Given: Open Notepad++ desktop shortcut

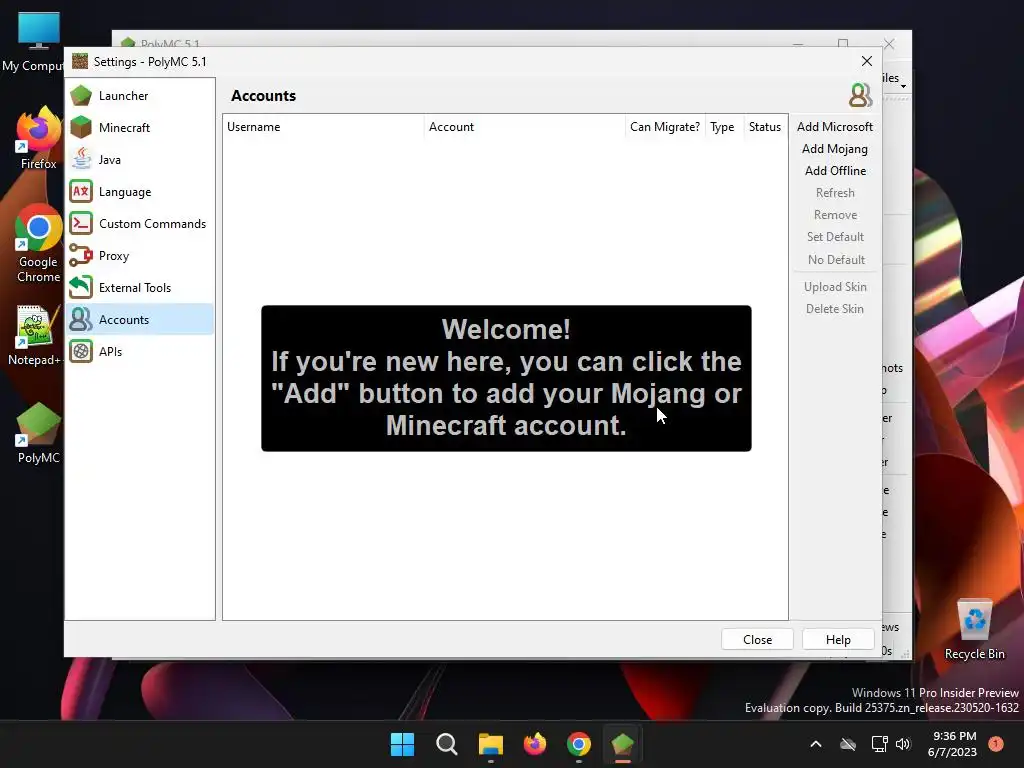Looking at the screenshot, I should click(34, 335).
